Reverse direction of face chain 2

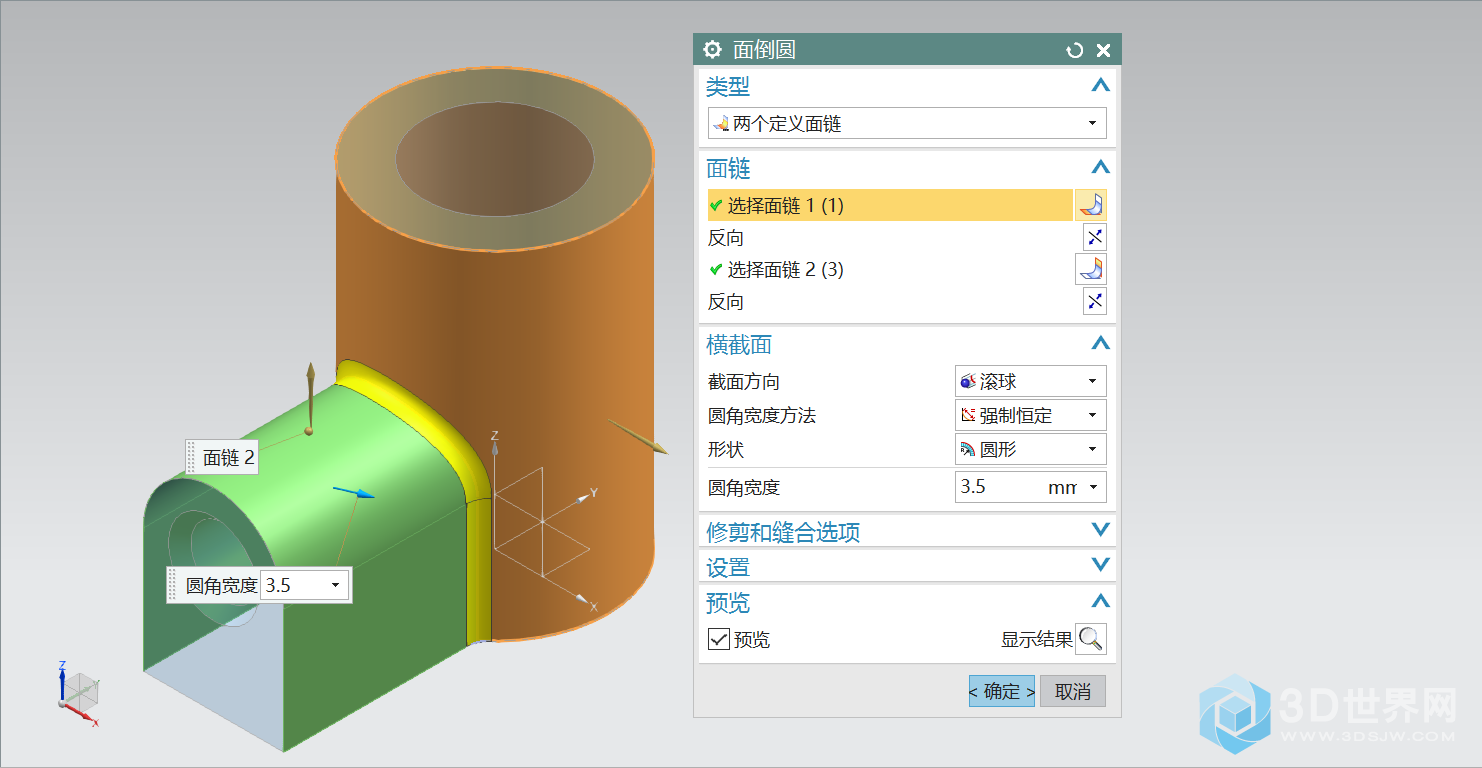click(x=1095, y=301)
